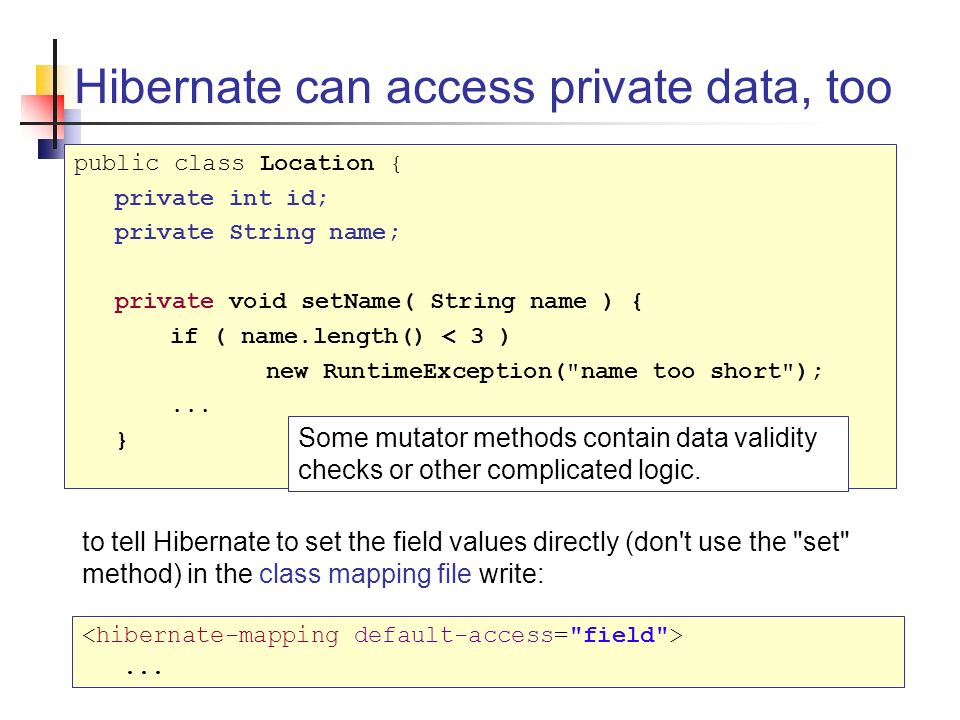The image size is (960, 720).
Task: Click the "if ( name.length() < 3 )" condition
Action: point(340,337)
